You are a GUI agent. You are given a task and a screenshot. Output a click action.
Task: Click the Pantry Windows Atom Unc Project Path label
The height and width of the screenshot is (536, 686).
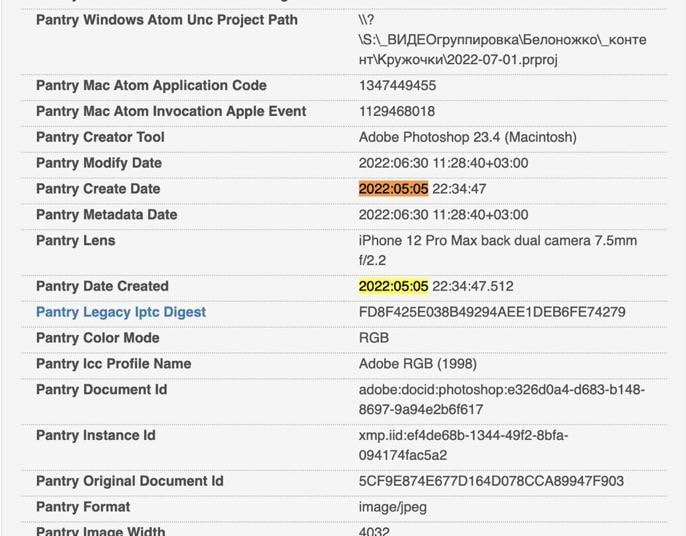[166, 20]
